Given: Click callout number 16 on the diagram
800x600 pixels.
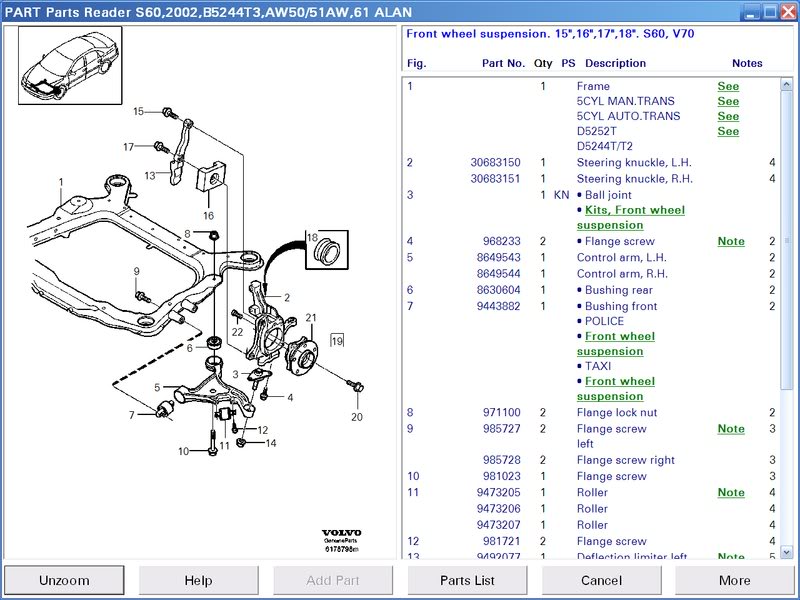Looking at the screenshot, I should 208,215.
